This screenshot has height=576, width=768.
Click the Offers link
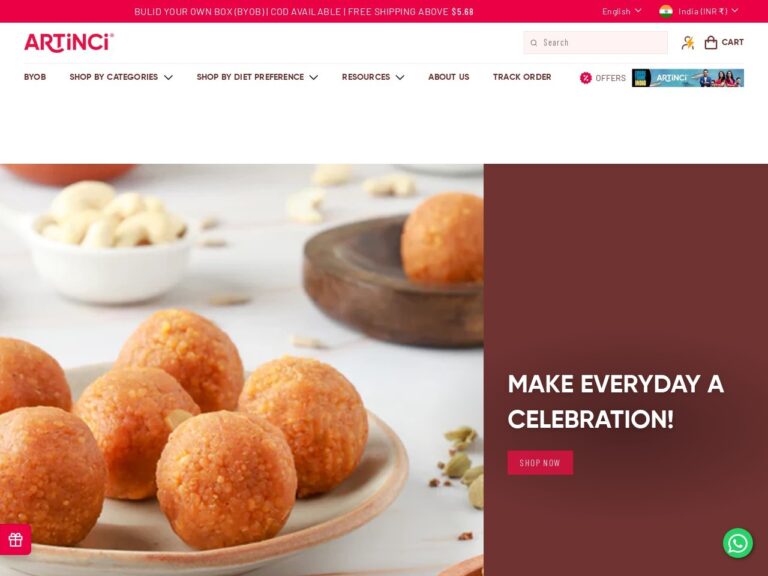click(610, 78)
